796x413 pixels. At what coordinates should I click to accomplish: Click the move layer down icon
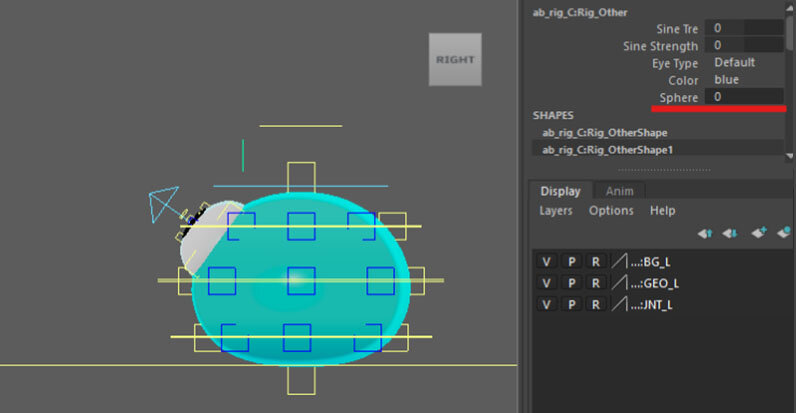730,233
